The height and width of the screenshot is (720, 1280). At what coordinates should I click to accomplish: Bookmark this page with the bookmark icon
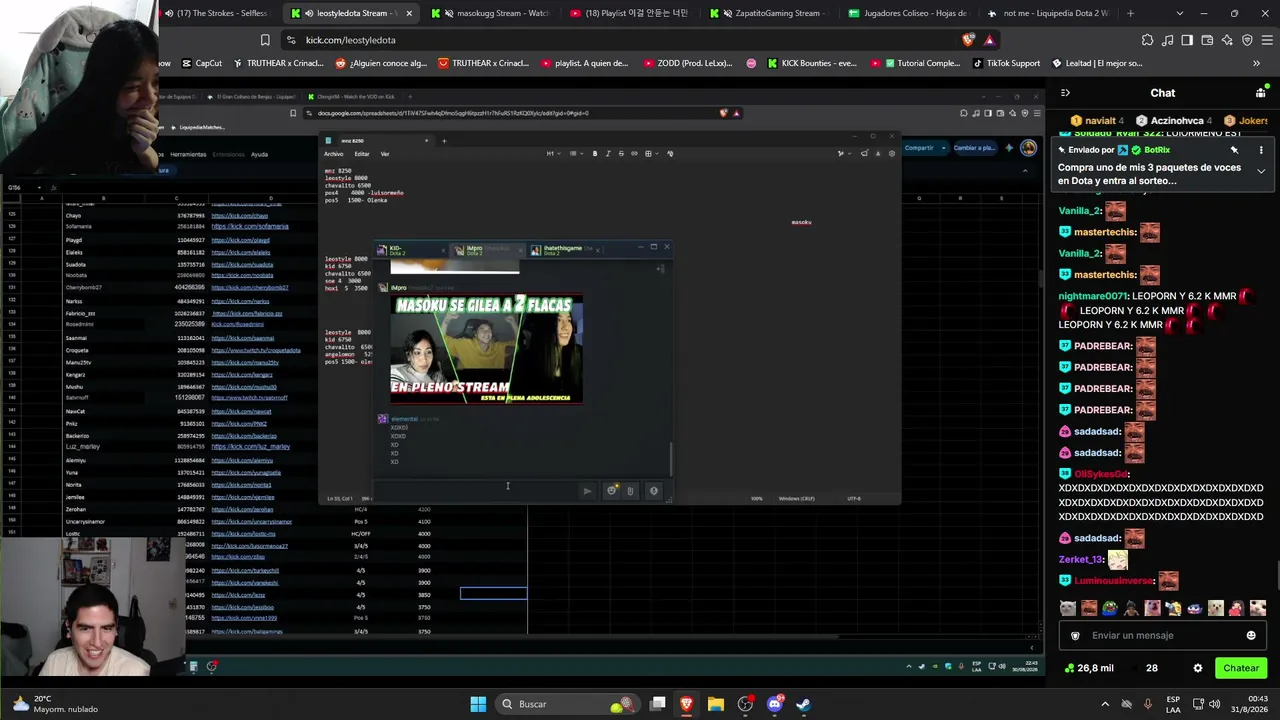(265, 40)
